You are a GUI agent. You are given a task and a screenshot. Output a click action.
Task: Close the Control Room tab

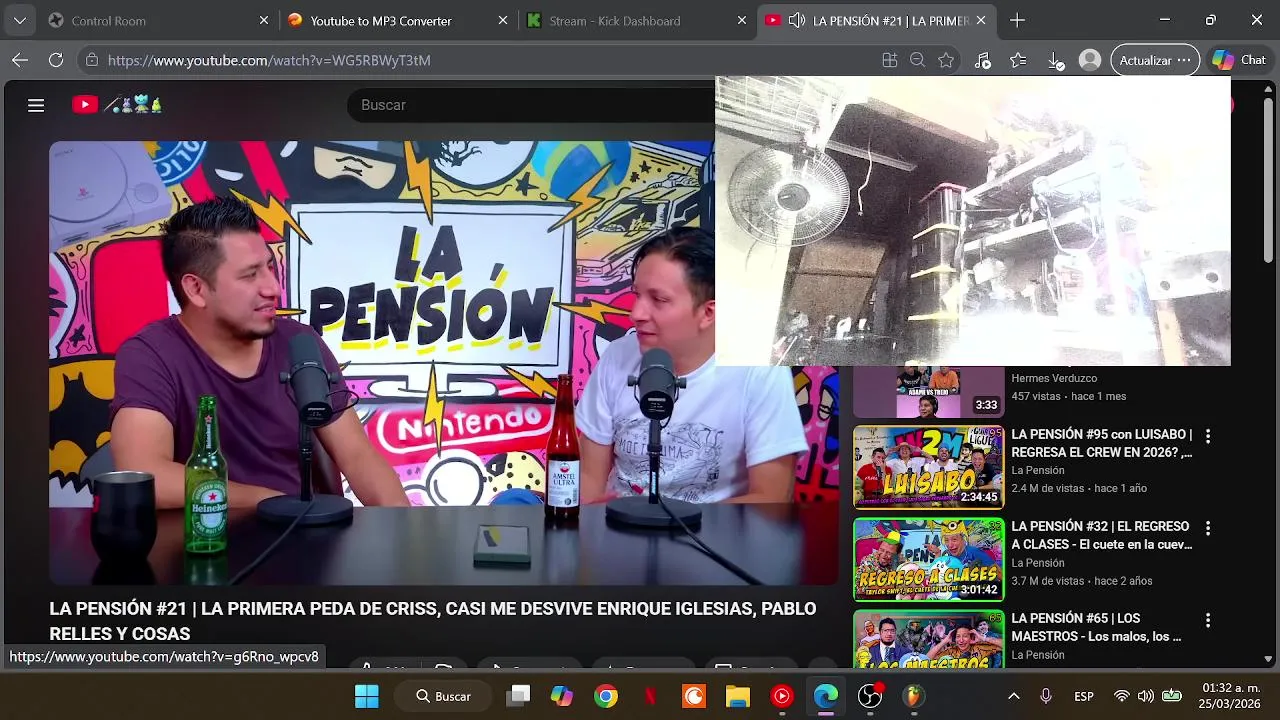264,20
